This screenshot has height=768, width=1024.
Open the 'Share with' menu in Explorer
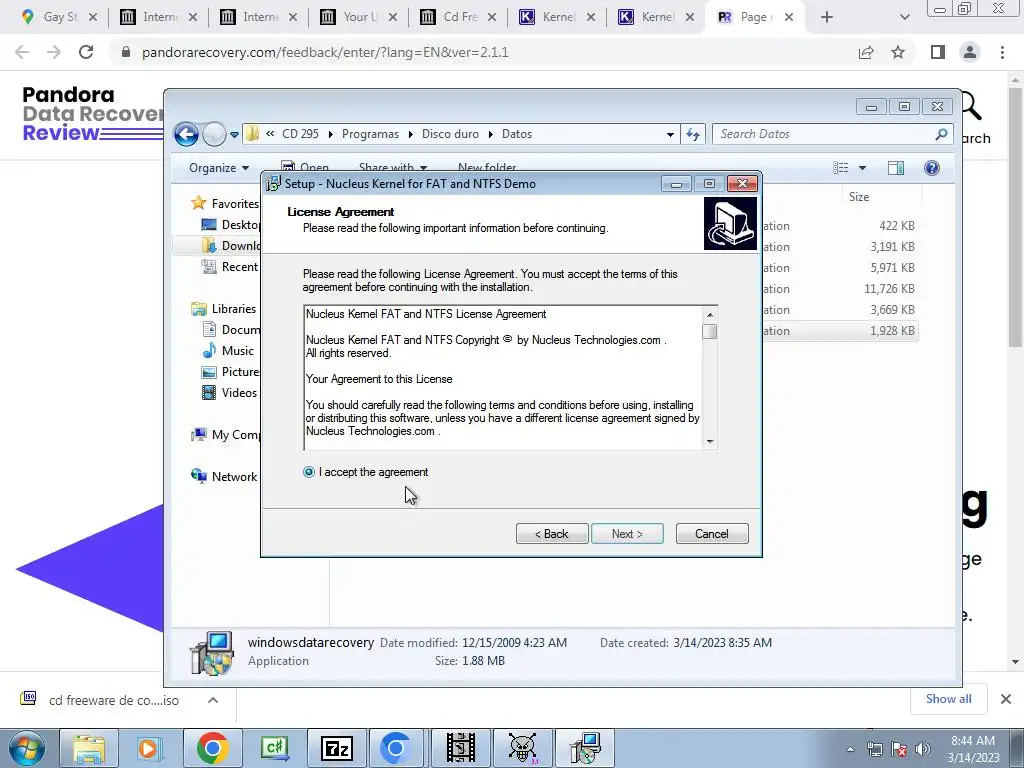tap(392, 168)
